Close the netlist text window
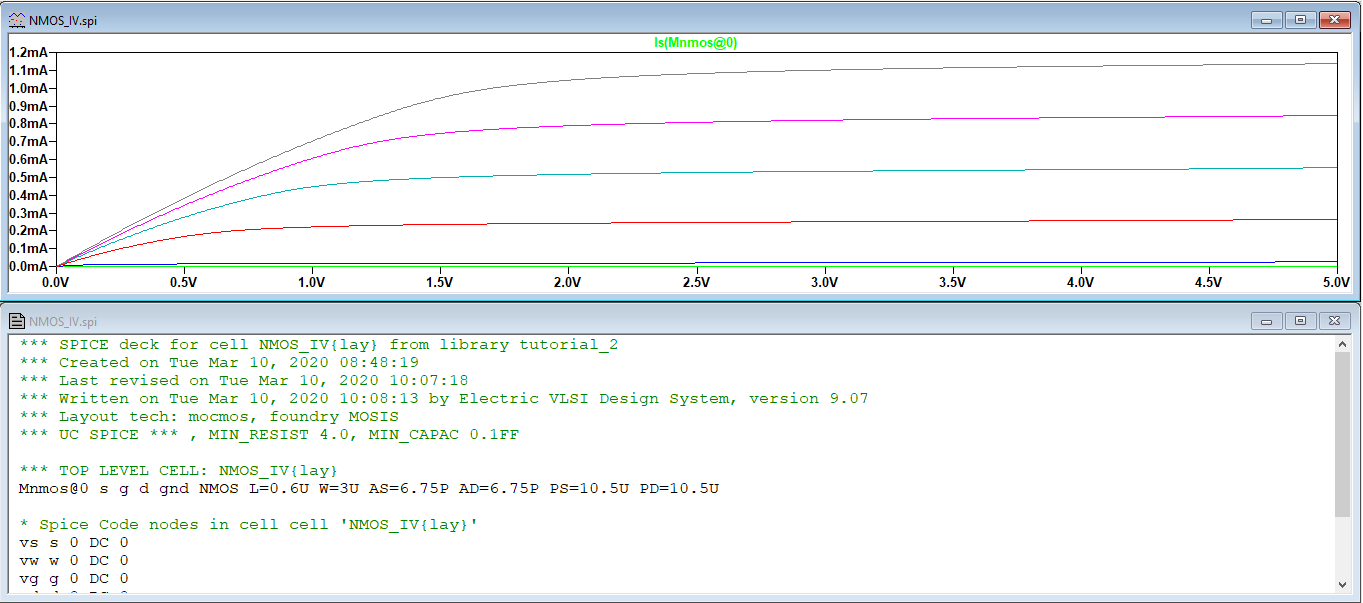Image resolution: width=1363 pixels, height=603 pixels. click(x=1334, y=321)
